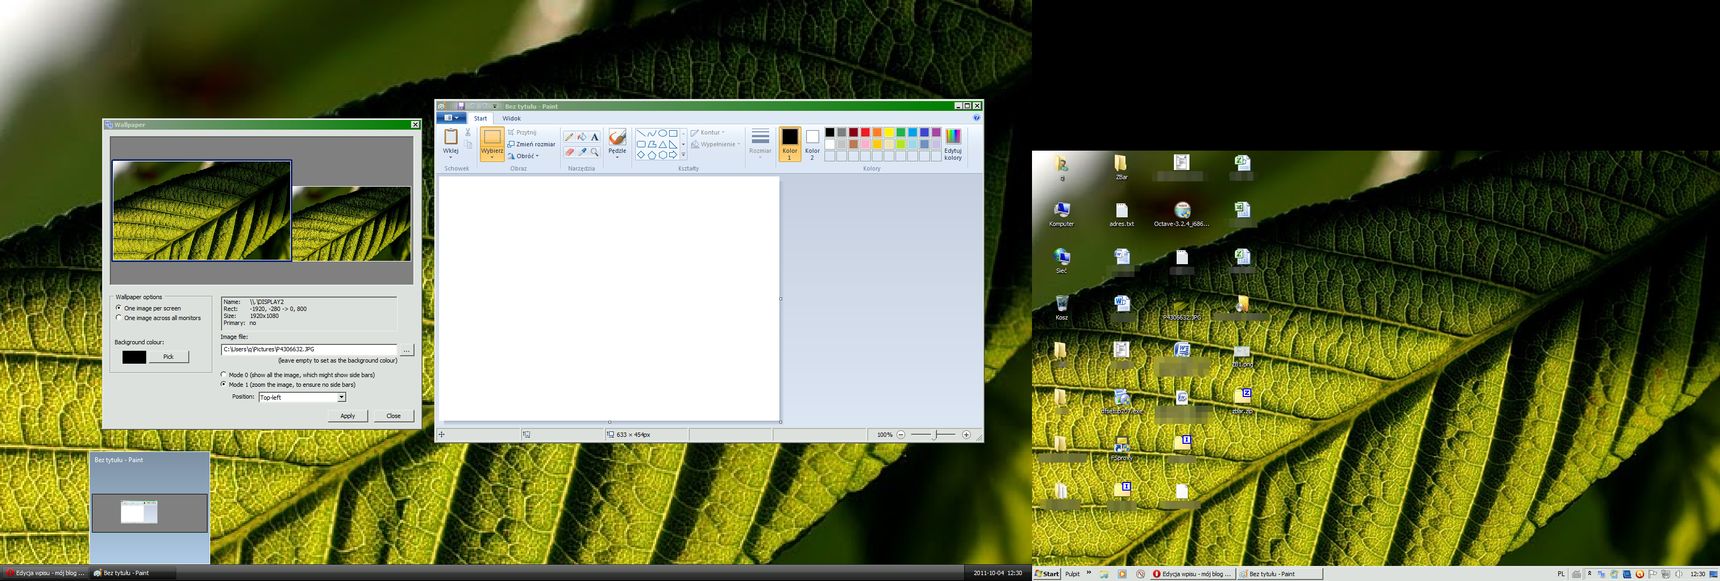Switch to the Widok ribbon tab

pyautogui.click(x=511, y=118)
